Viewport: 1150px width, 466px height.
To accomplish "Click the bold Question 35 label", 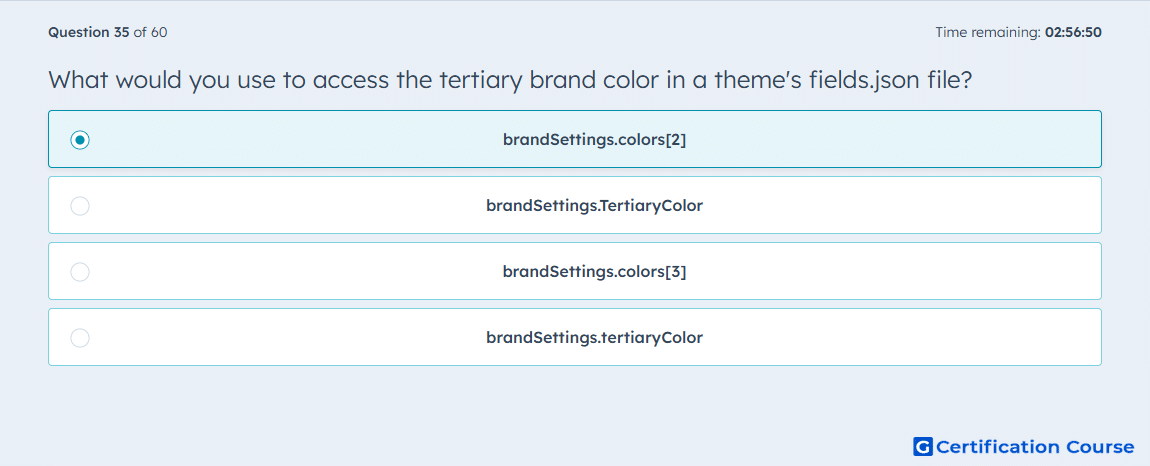I will click(x=89, y=32).
